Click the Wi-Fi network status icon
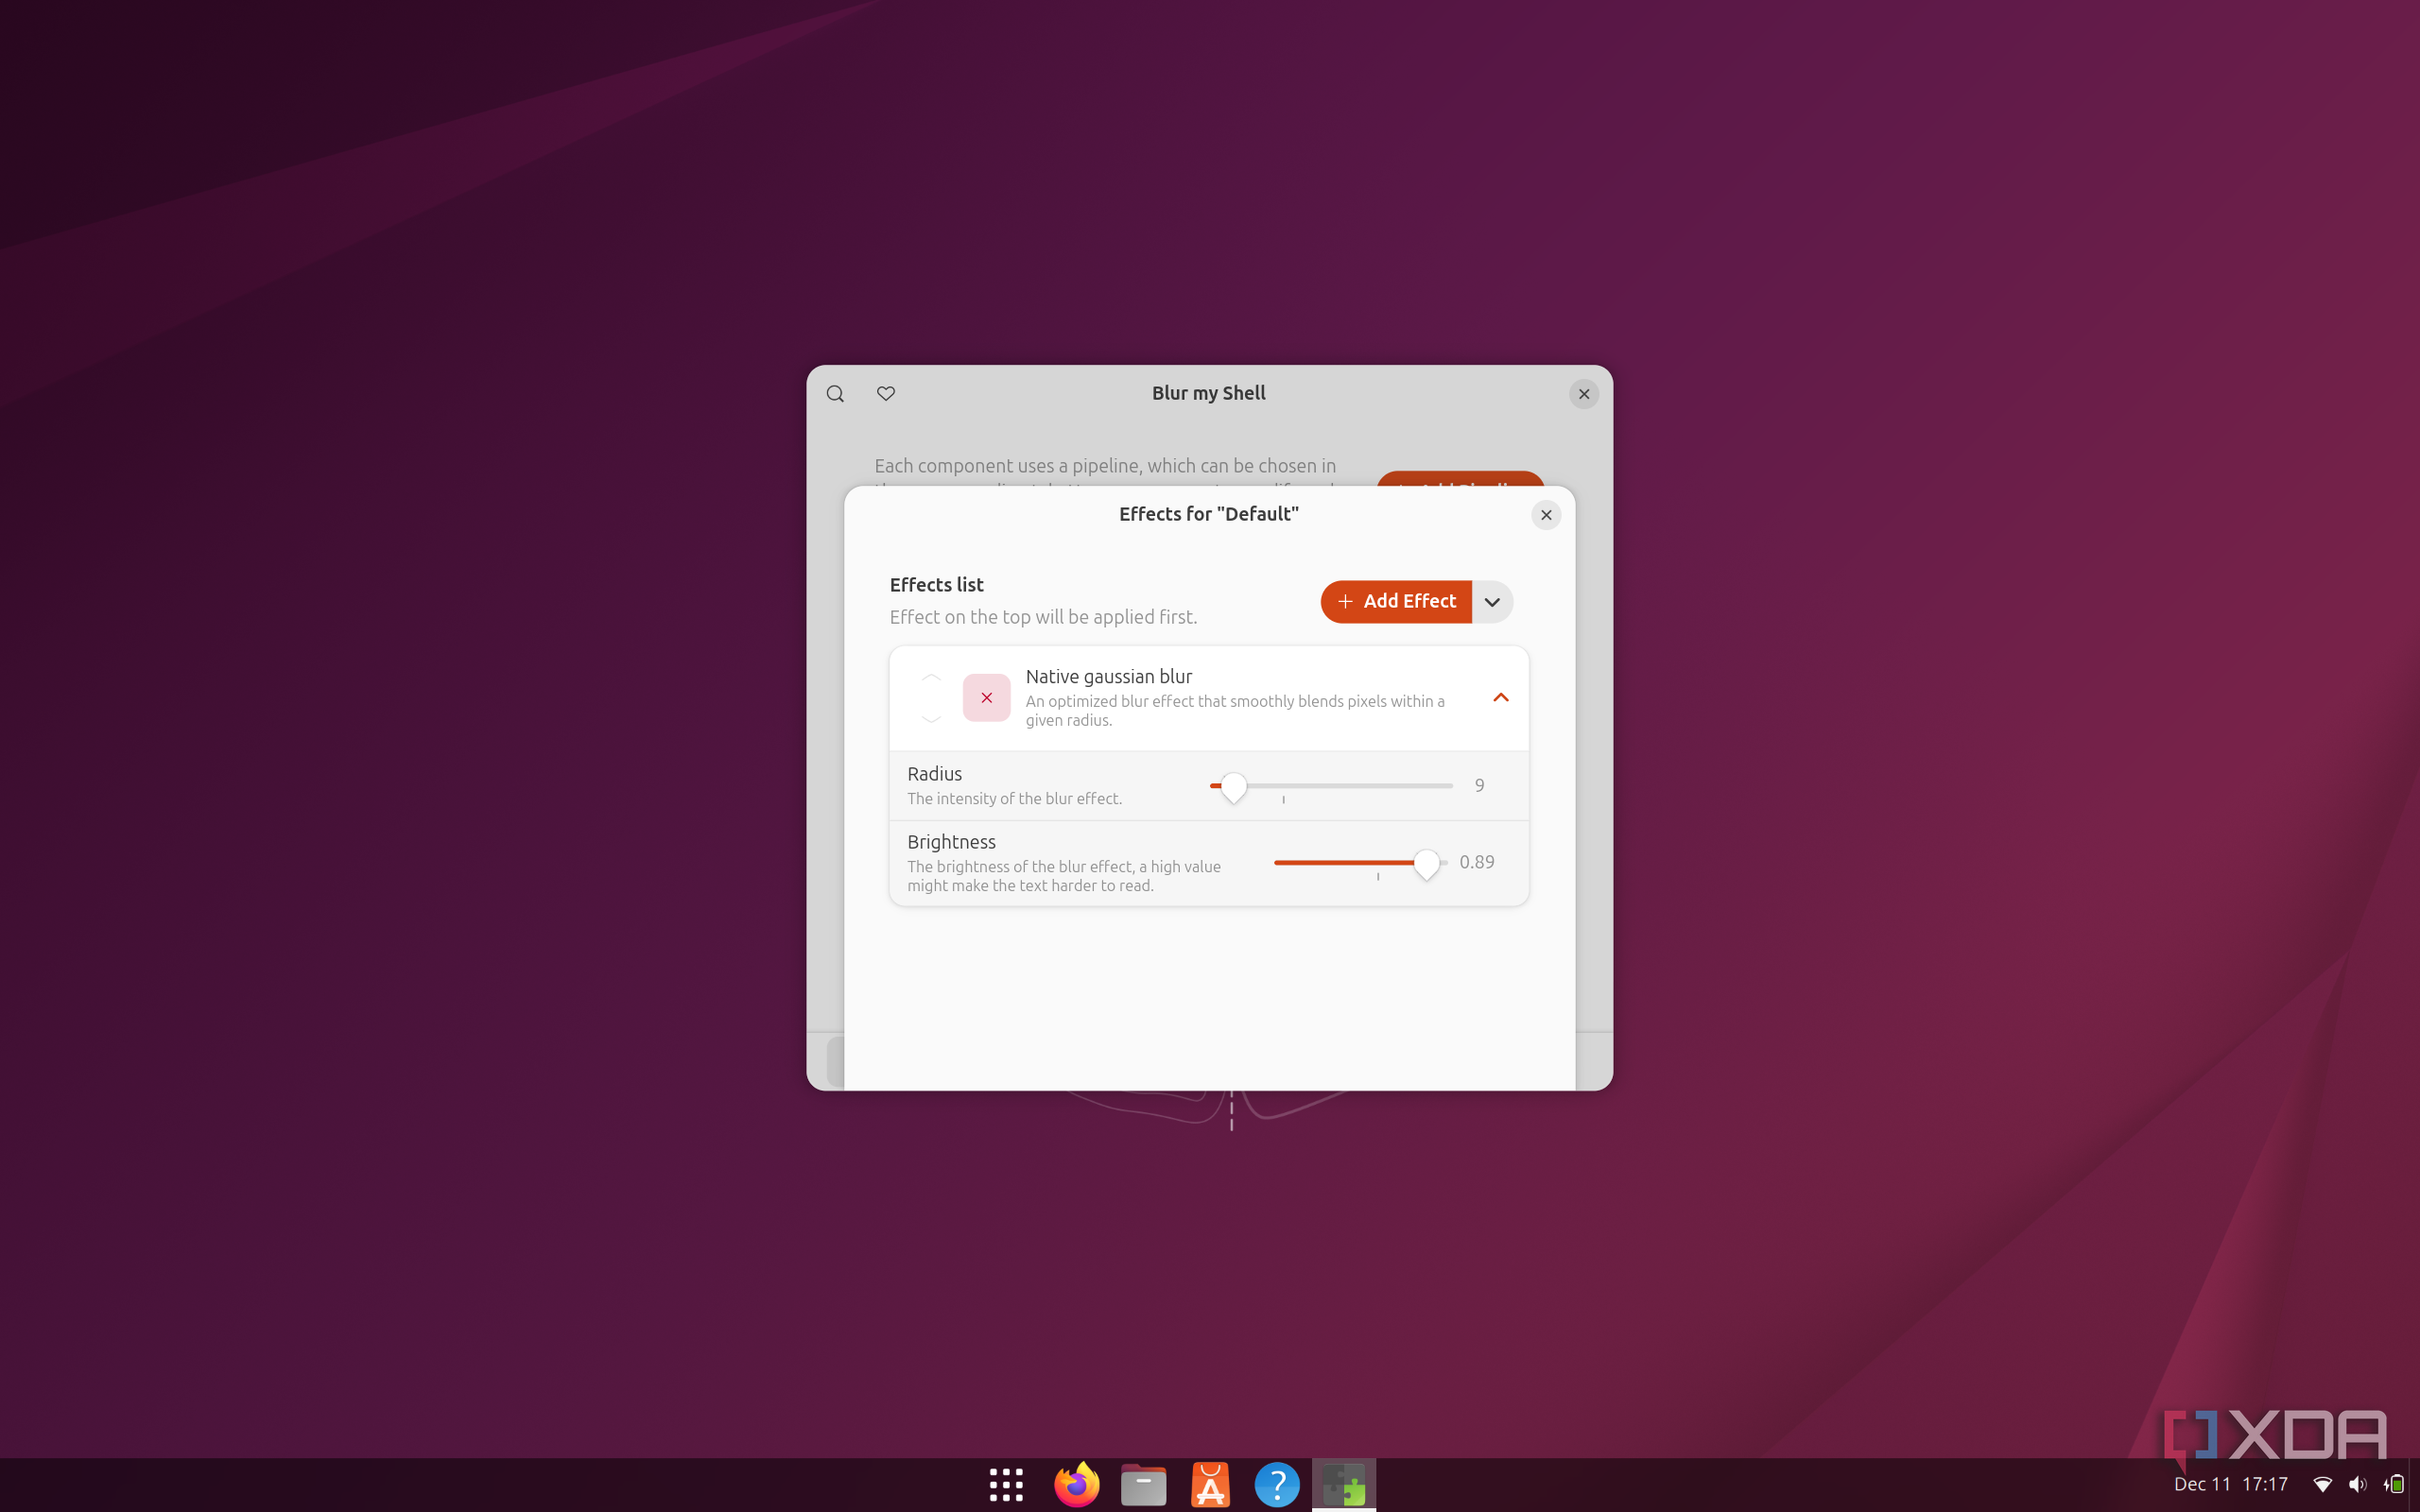This screenshot has height=1512, width=2420. 2322,1485
